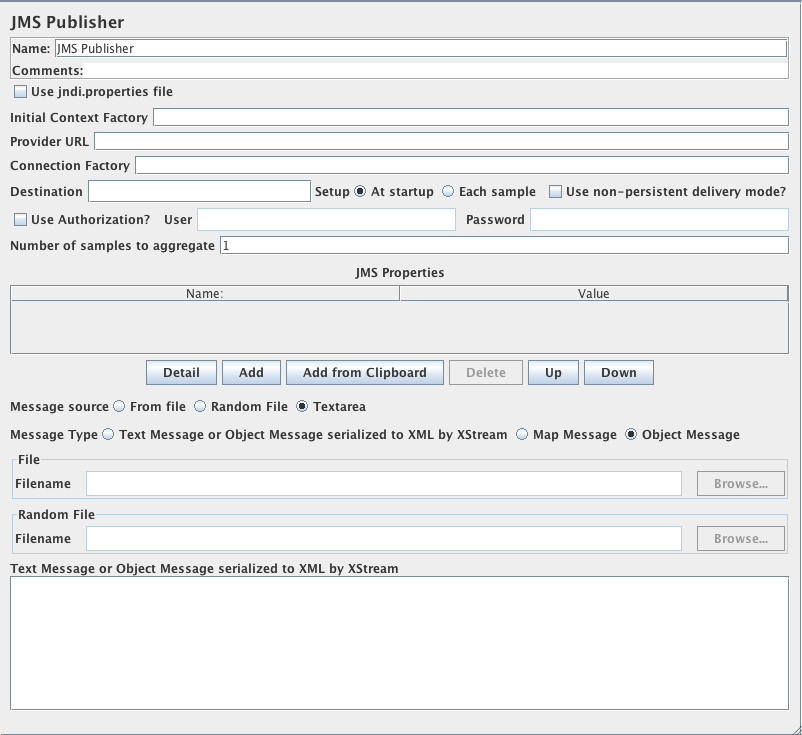Click into the Provider URL field
802x735 pixels.
(x=440, y=142)
